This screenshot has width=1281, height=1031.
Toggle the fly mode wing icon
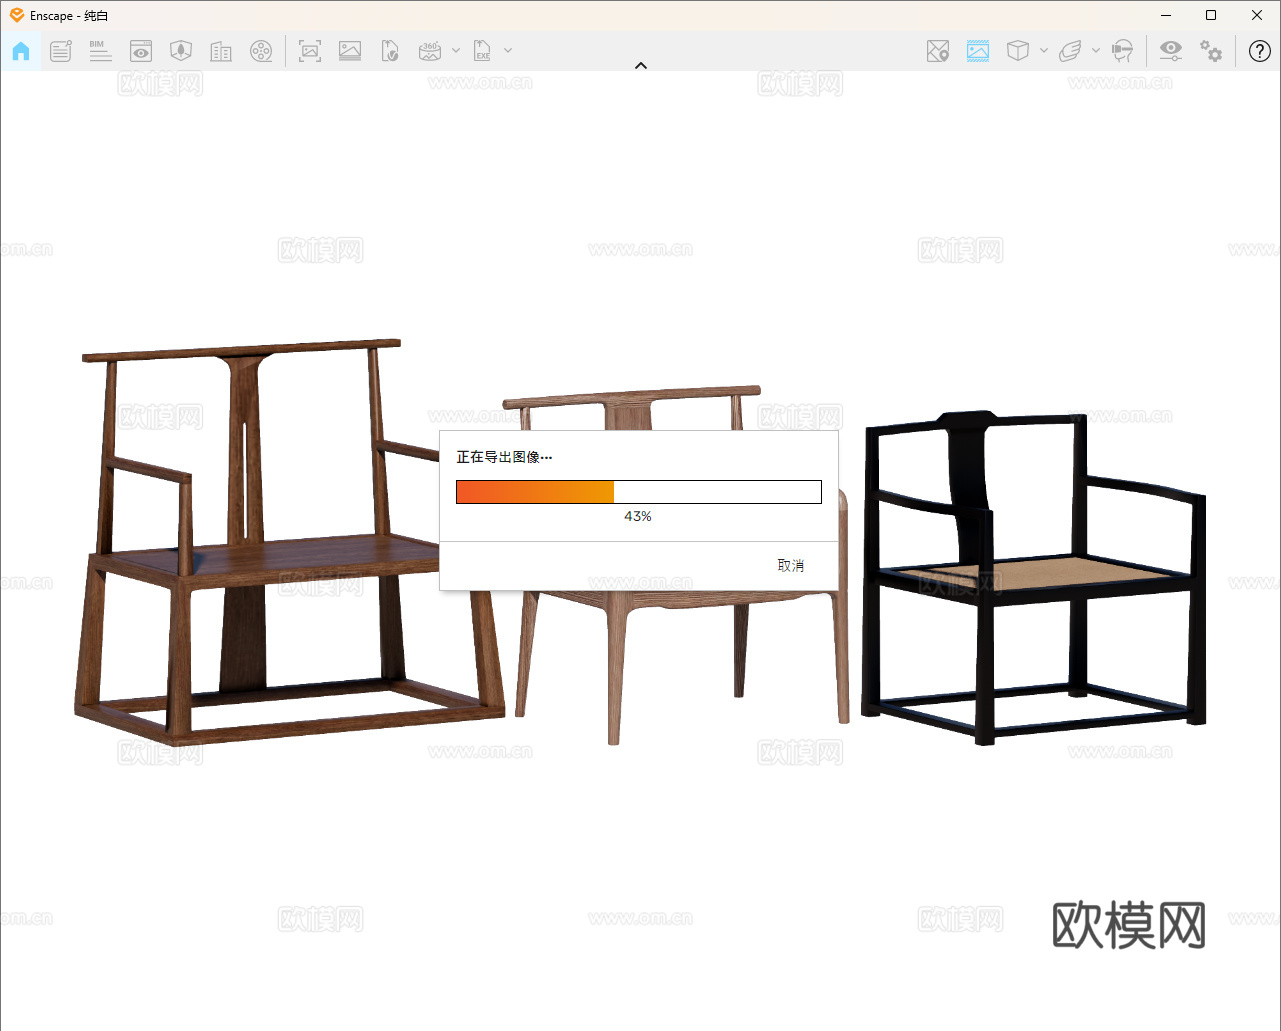(1070, 51)
